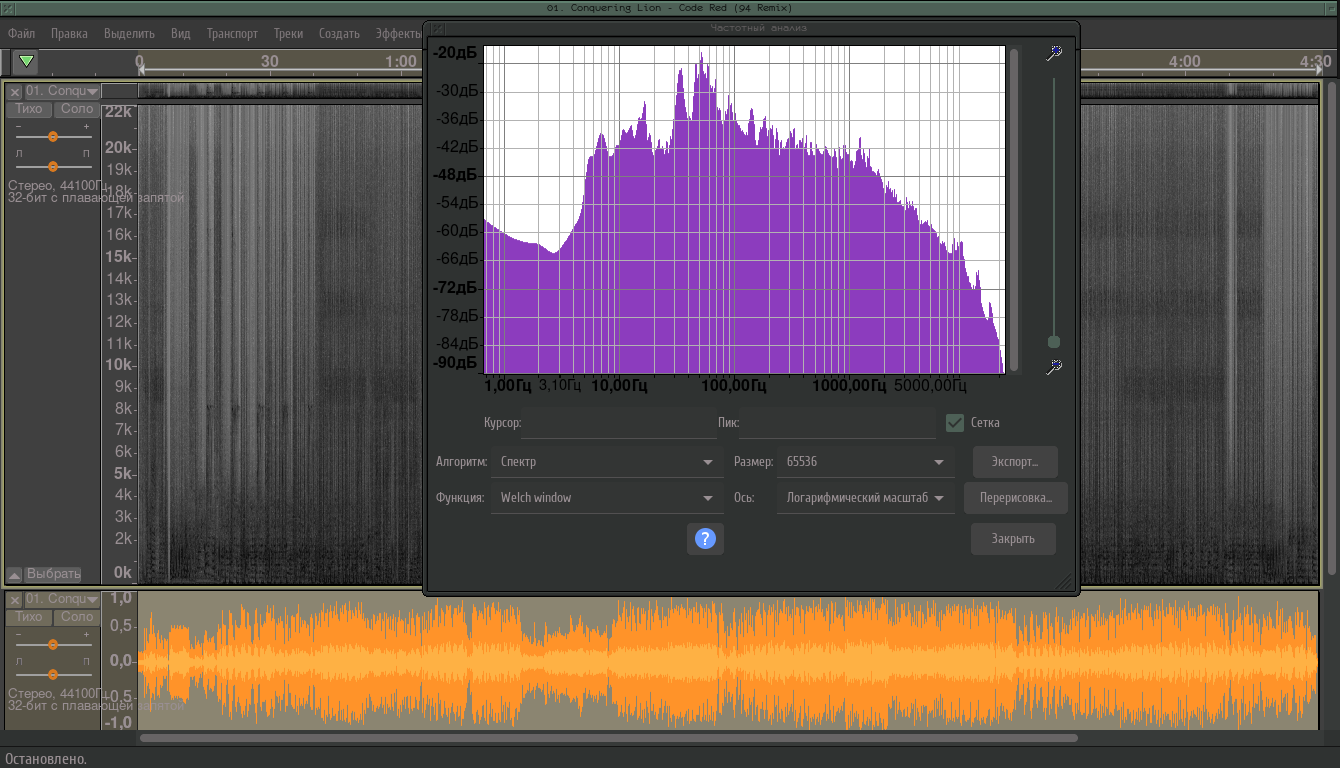Viewport: 1340px width, 768px height.
Task: Open the waveform track name dropdown menu
Action: tap(62, 599)
